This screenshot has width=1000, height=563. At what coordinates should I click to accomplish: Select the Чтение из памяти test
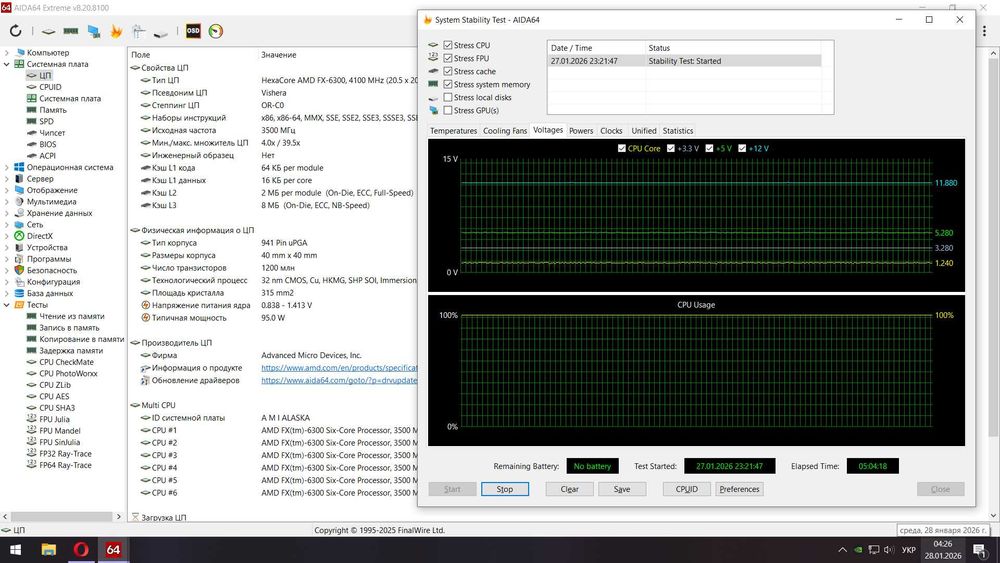coord(71,316)
